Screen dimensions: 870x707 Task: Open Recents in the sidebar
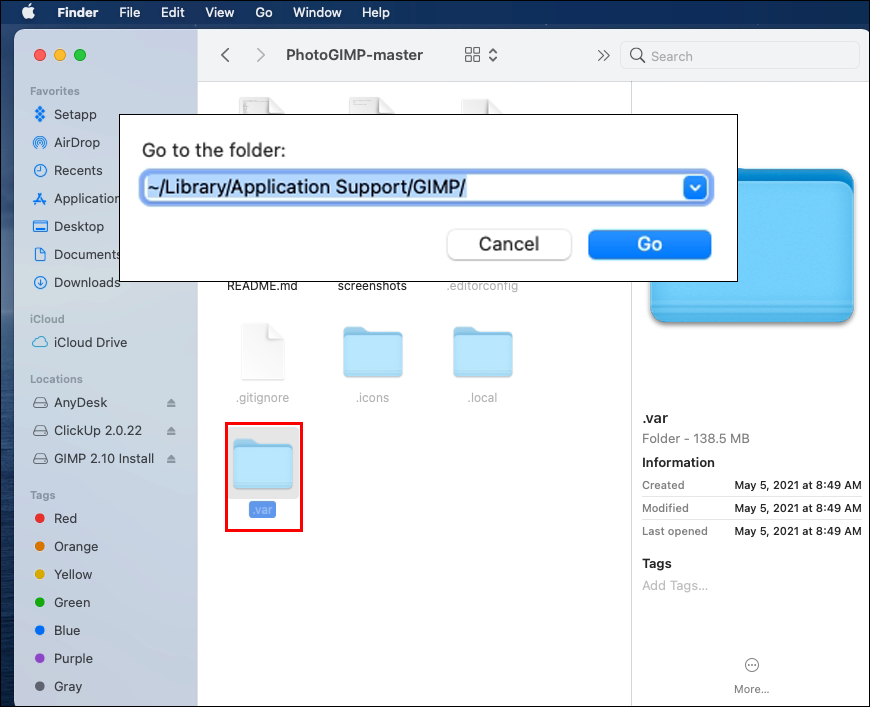coord(78,170)
